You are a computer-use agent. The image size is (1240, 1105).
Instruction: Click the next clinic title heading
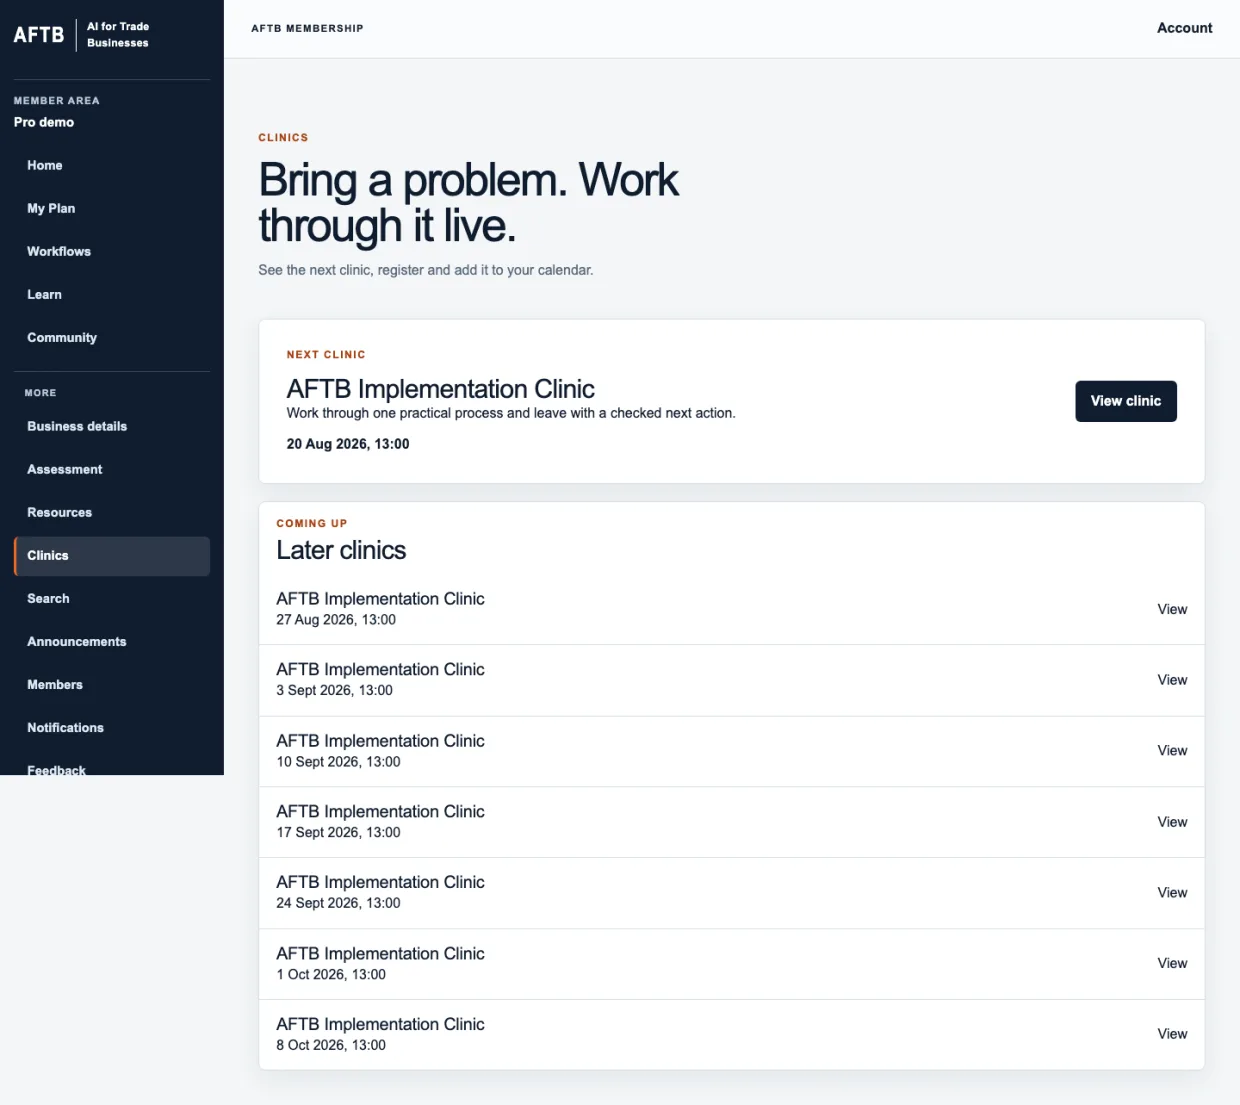[x=440, y=389]
